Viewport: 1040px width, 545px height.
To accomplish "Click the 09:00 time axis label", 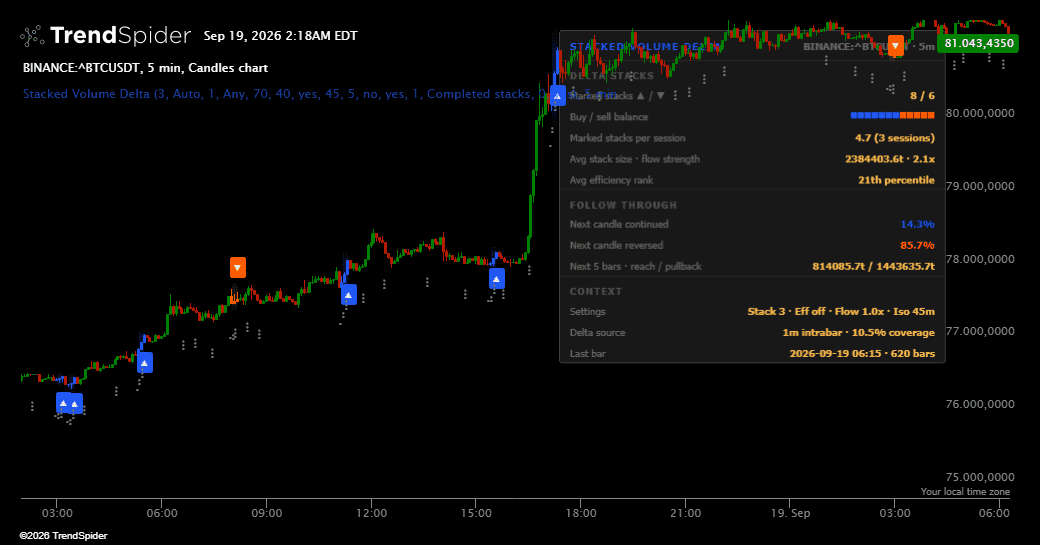I will click(x=267, y=513).
